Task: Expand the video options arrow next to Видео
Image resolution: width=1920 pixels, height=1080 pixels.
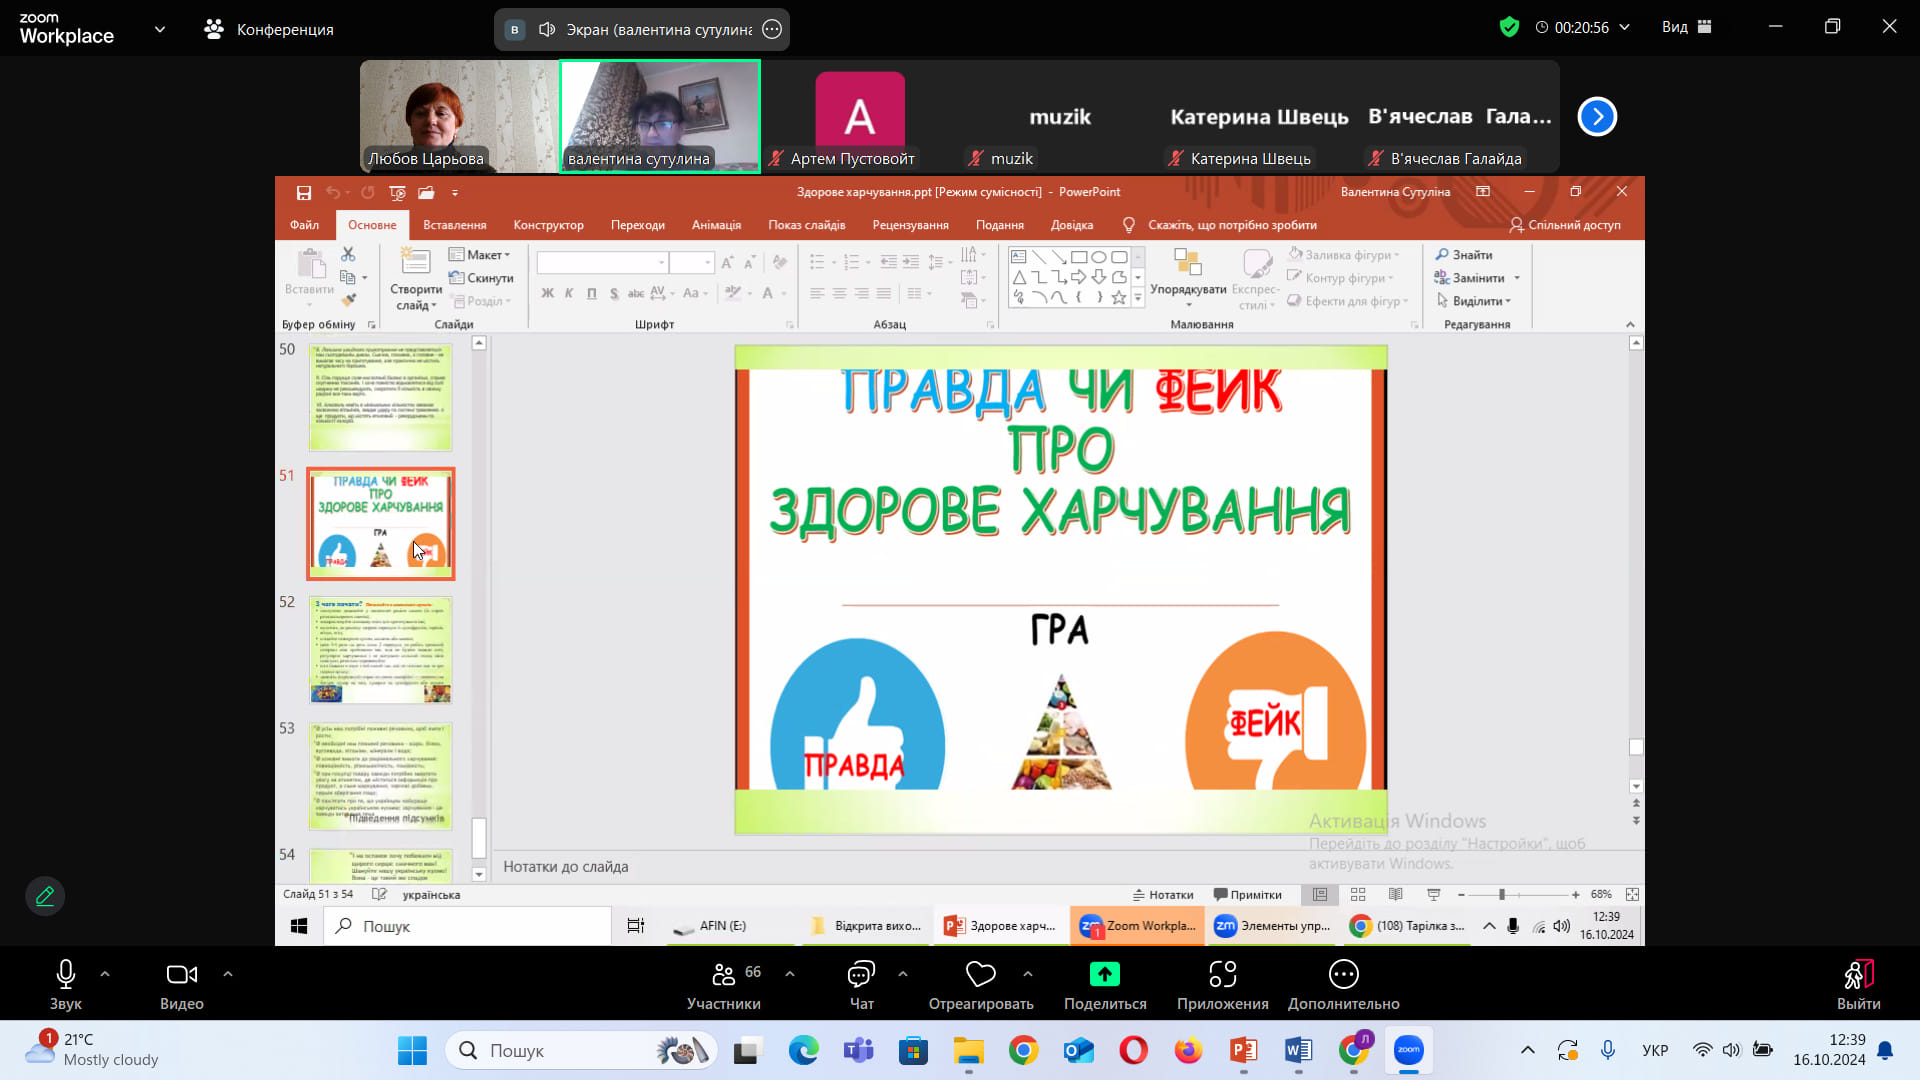Action: pos(228,973)
